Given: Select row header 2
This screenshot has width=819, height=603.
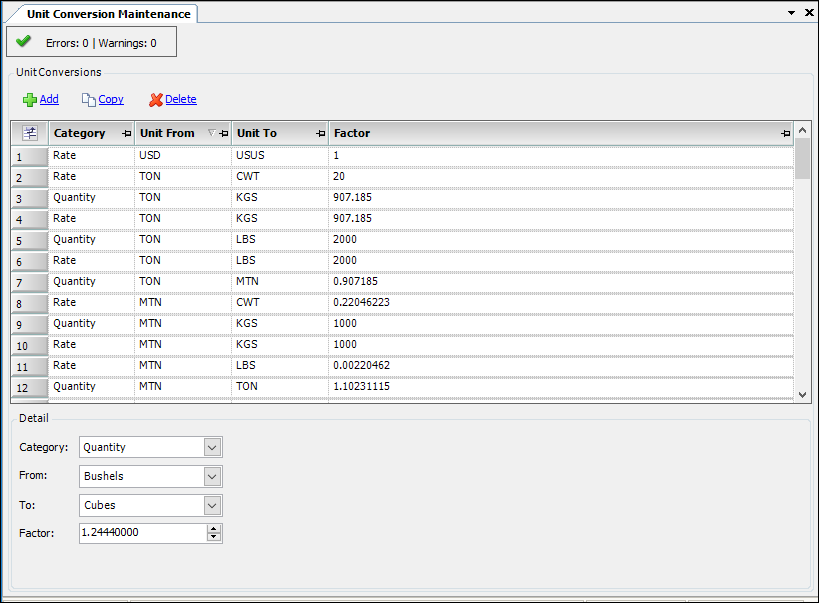Looking at the screenshot, I should point(29,178).
